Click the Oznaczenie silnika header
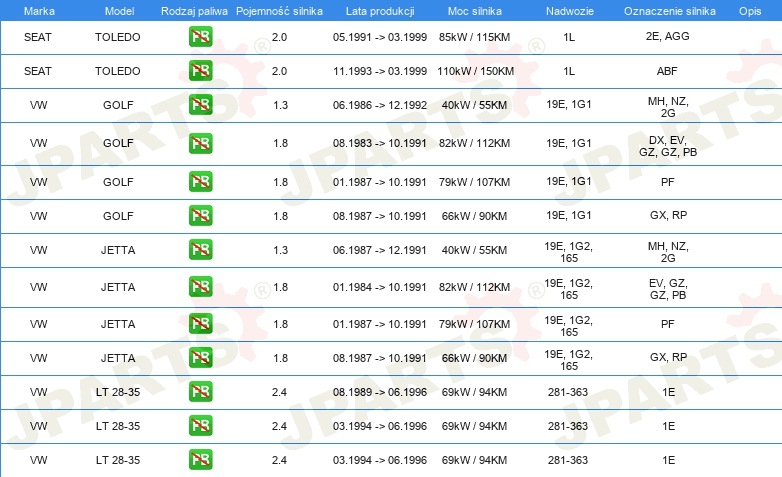Viewport: 782px width, 477px height. [x=669, y=11]
